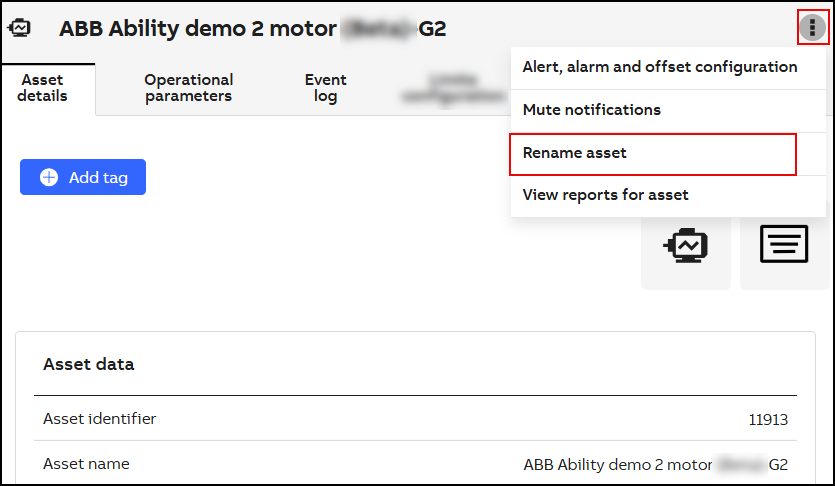Click the Asset name row label
This screenshot has width=835, height=486.
86,464
